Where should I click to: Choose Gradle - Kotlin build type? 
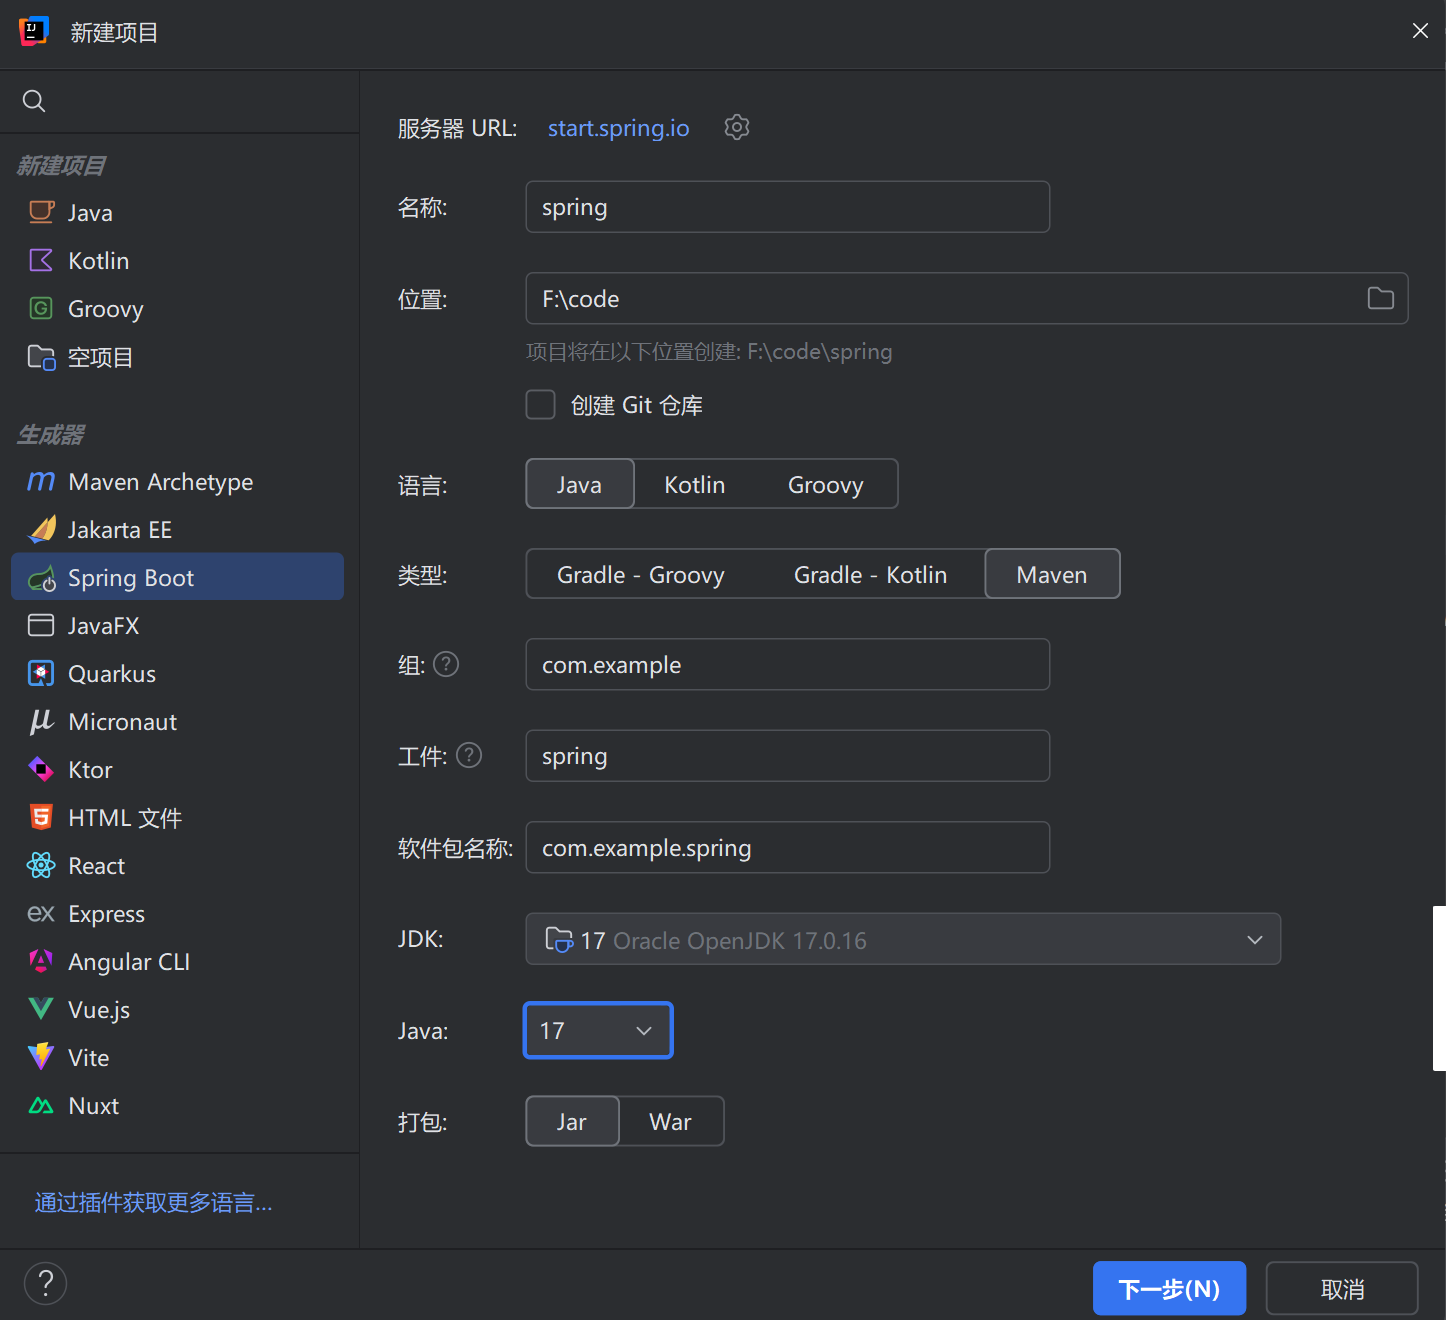click(870, 574)
